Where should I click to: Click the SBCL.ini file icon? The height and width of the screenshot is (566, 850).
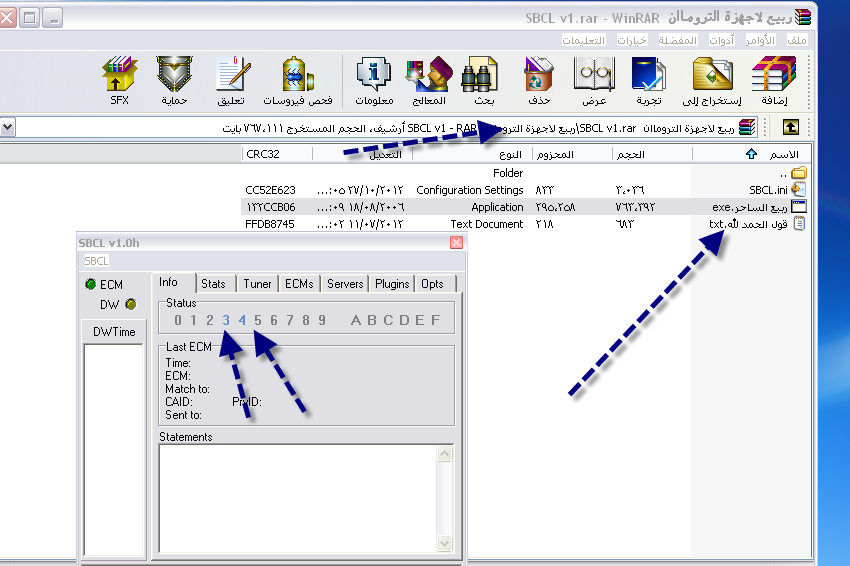(798, 190)
